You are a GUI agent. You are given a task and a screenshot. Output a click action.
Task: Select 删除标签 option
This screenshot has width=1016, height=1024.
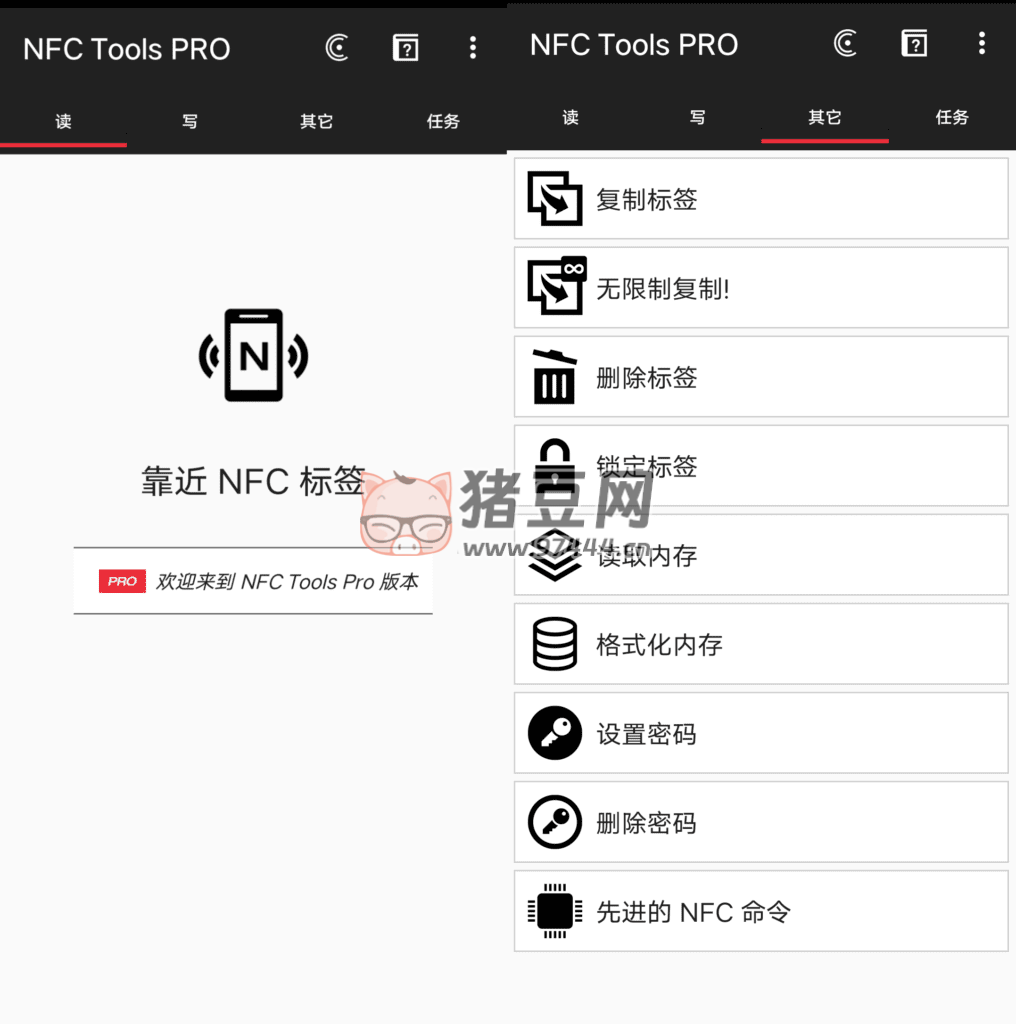pos(761,377)
